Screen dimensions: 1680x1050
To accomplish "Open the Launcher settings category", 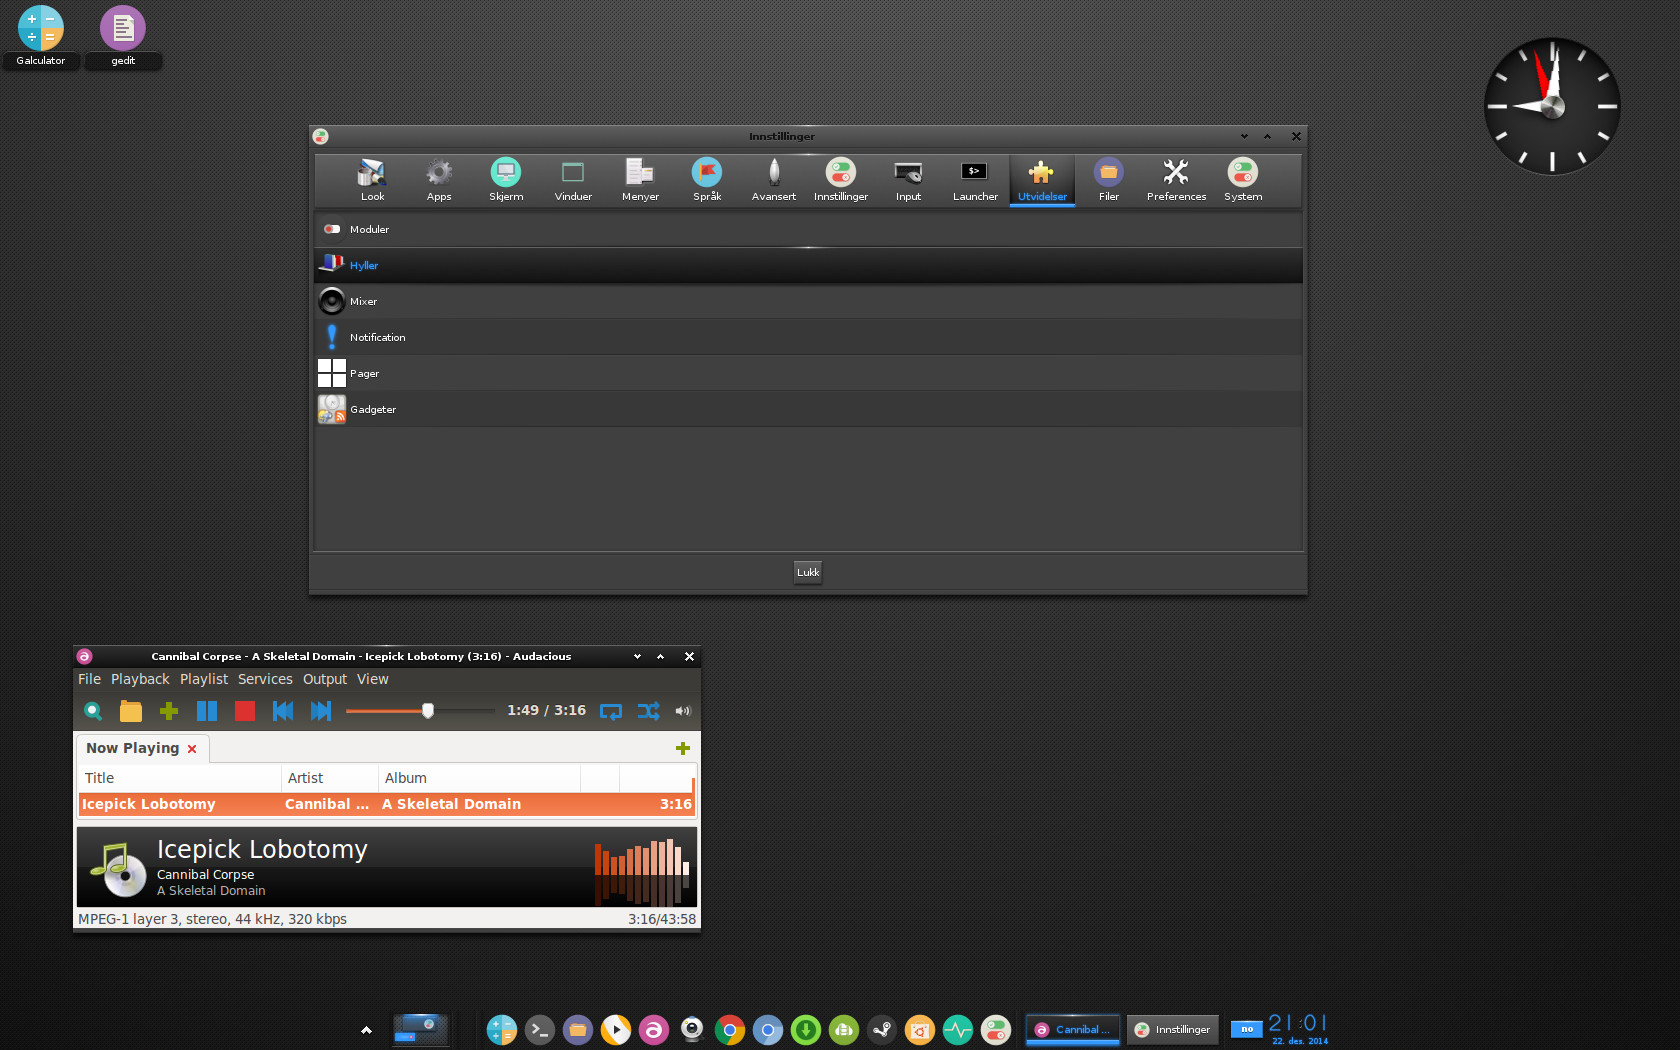I will pyautogui.click(x=975, y=180).
